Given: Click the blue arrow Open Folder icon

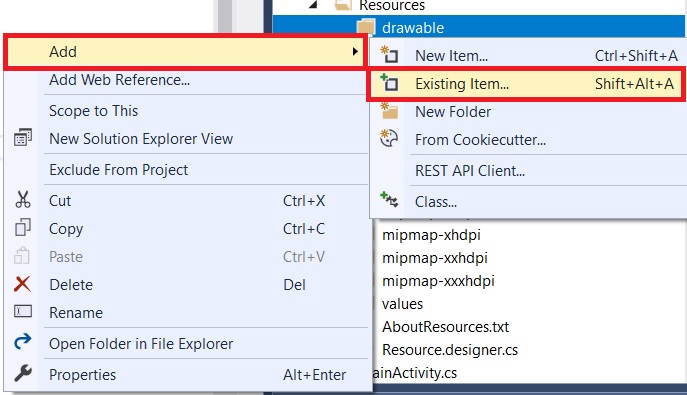Looking at the screenshot, I should point(23,342).
